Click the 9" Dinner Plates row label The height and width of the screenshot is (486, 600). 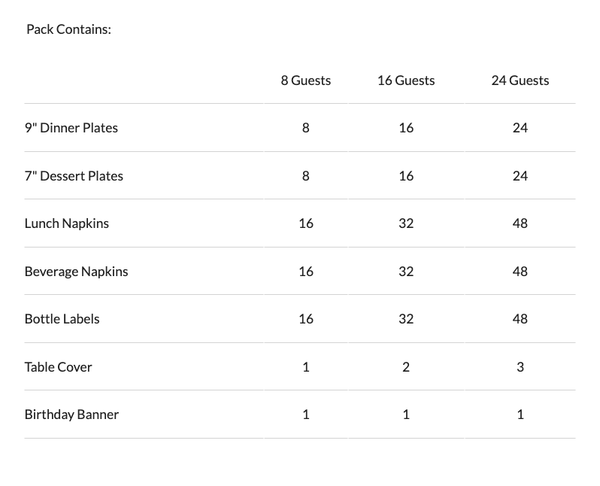pyautogui.click(x=71, y=128)
